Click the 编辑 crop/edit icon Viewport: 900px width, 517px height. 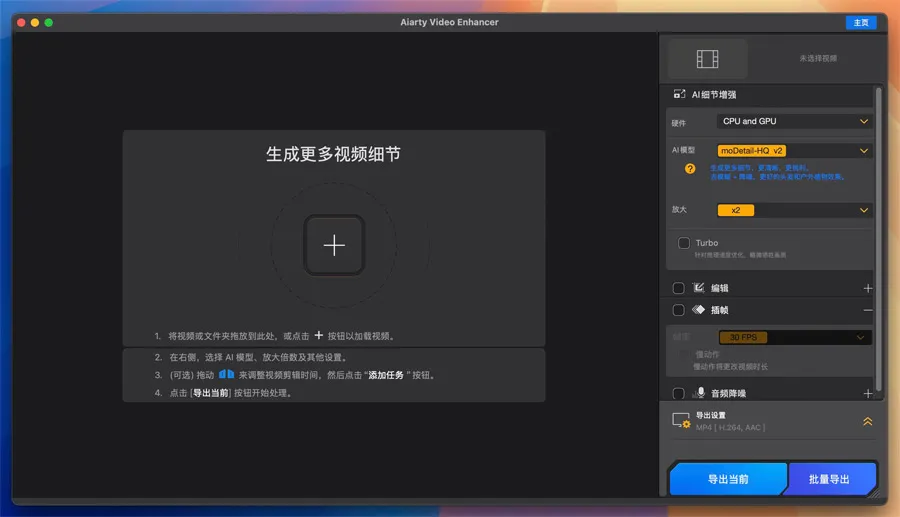coord(699,288)
